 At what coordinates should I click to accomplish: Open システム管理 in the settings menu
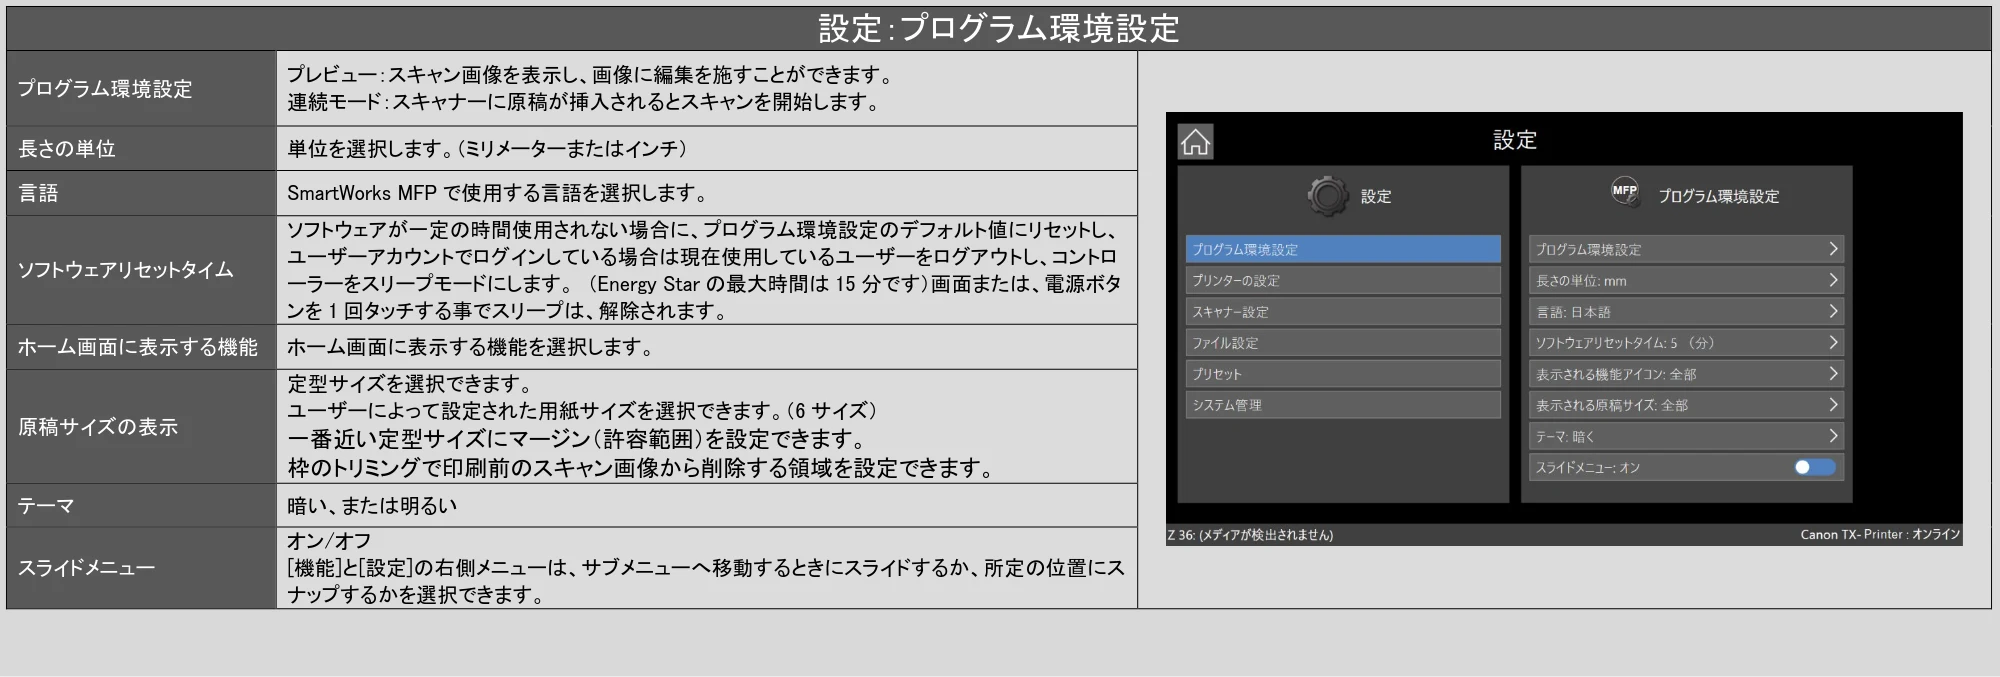[x=1343, y=405]
